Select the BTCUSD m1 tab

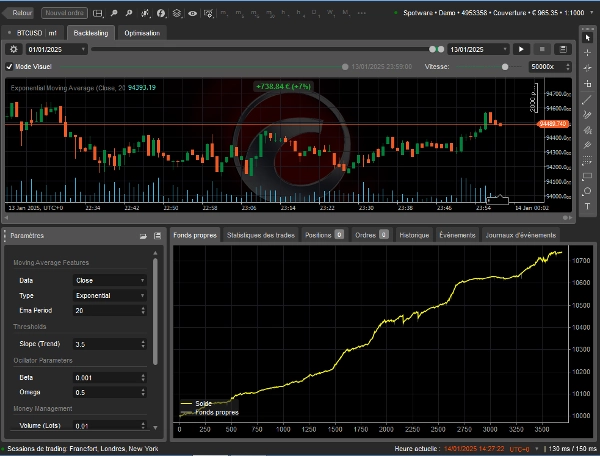[x=33, y=33]
